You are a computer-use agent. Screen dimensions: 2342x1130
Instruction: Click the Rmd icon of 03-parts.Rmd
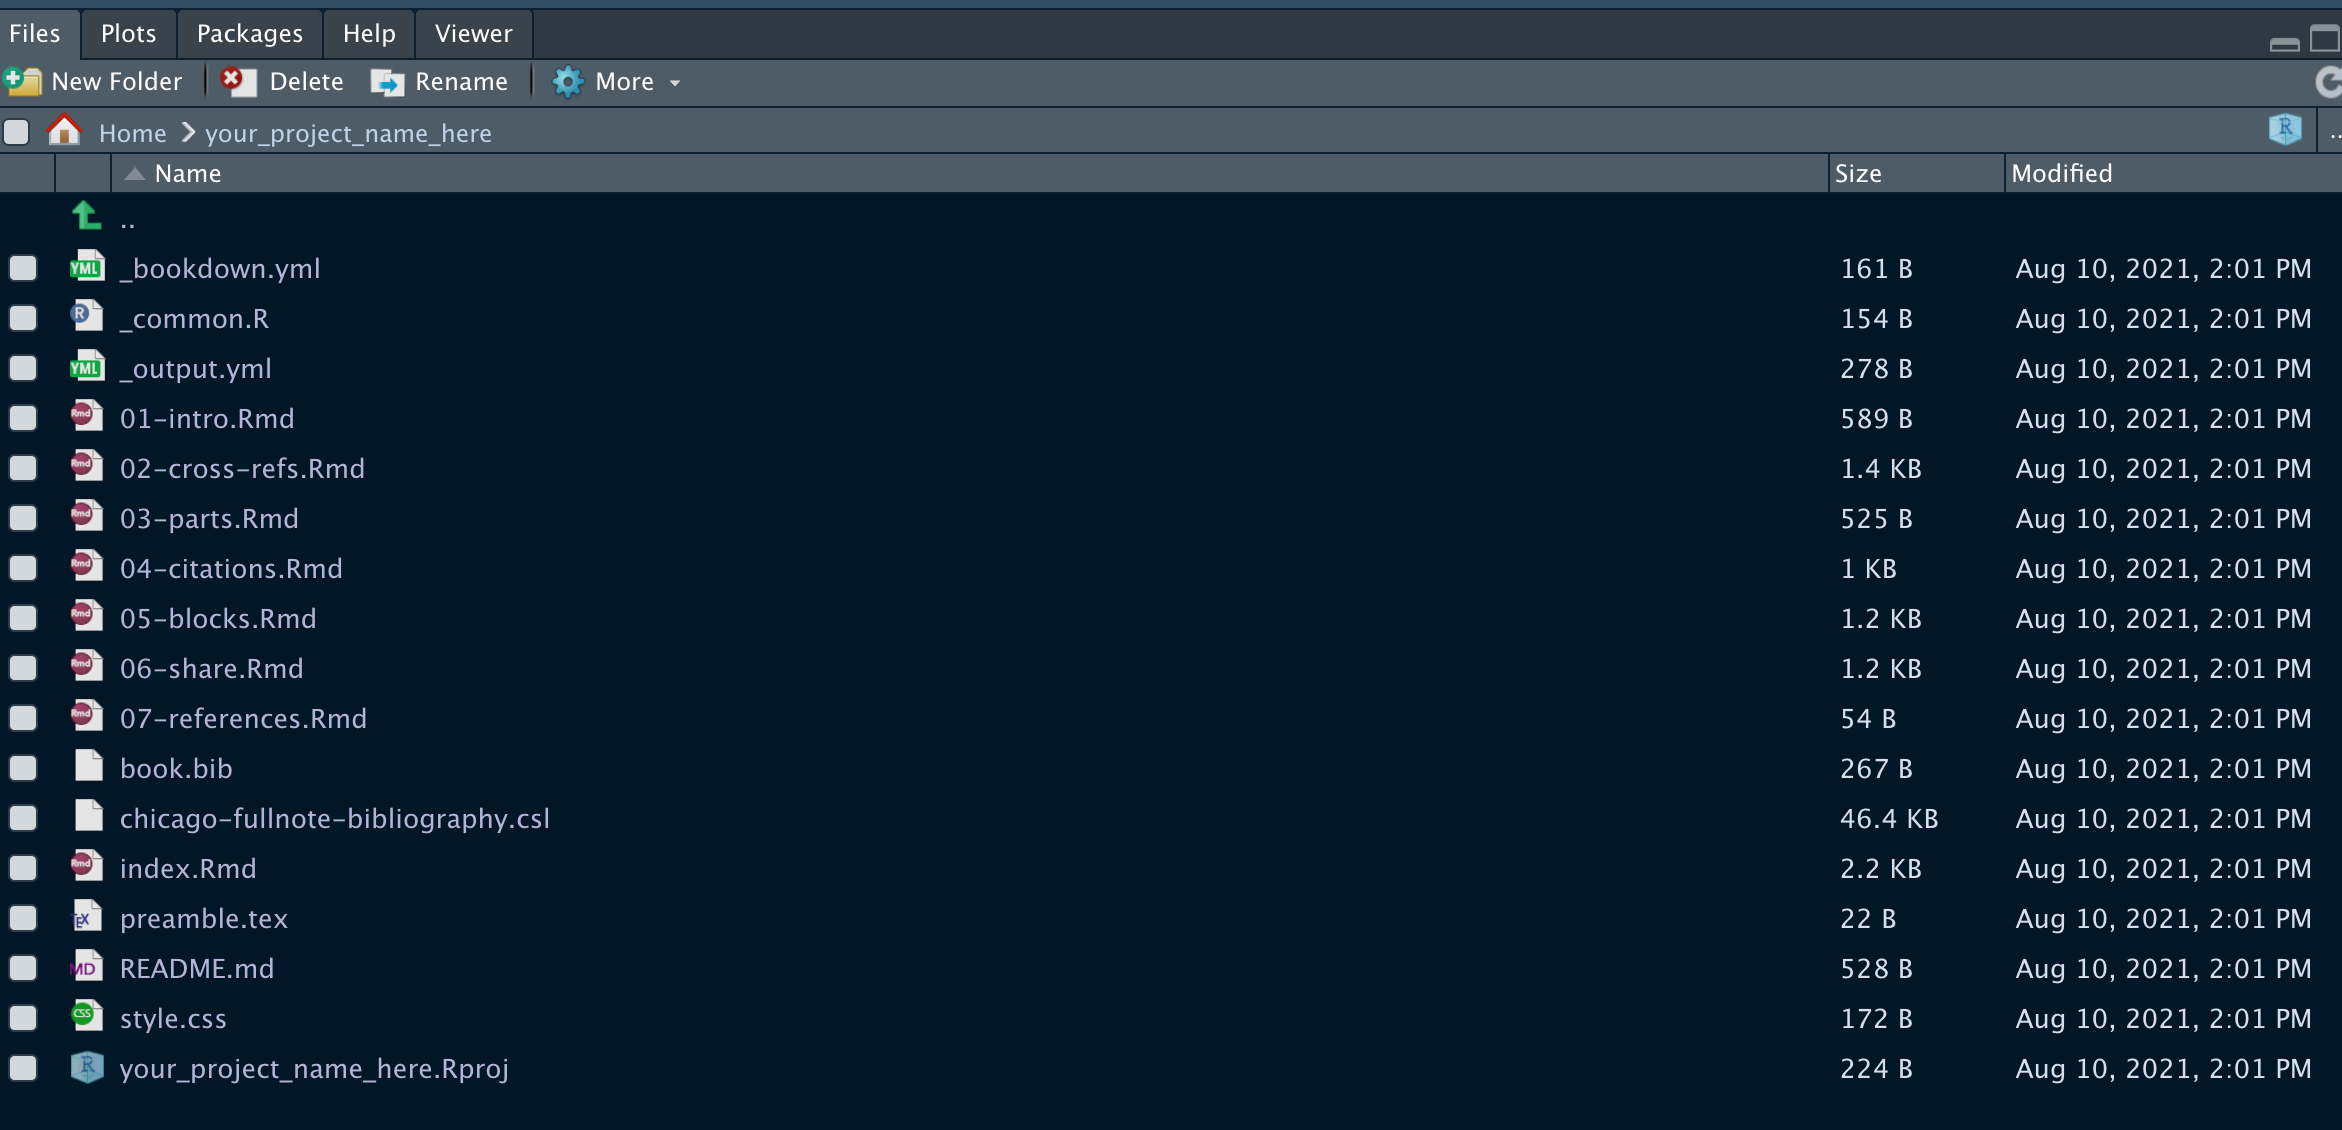pyautogui.click(x=87, y=516)
